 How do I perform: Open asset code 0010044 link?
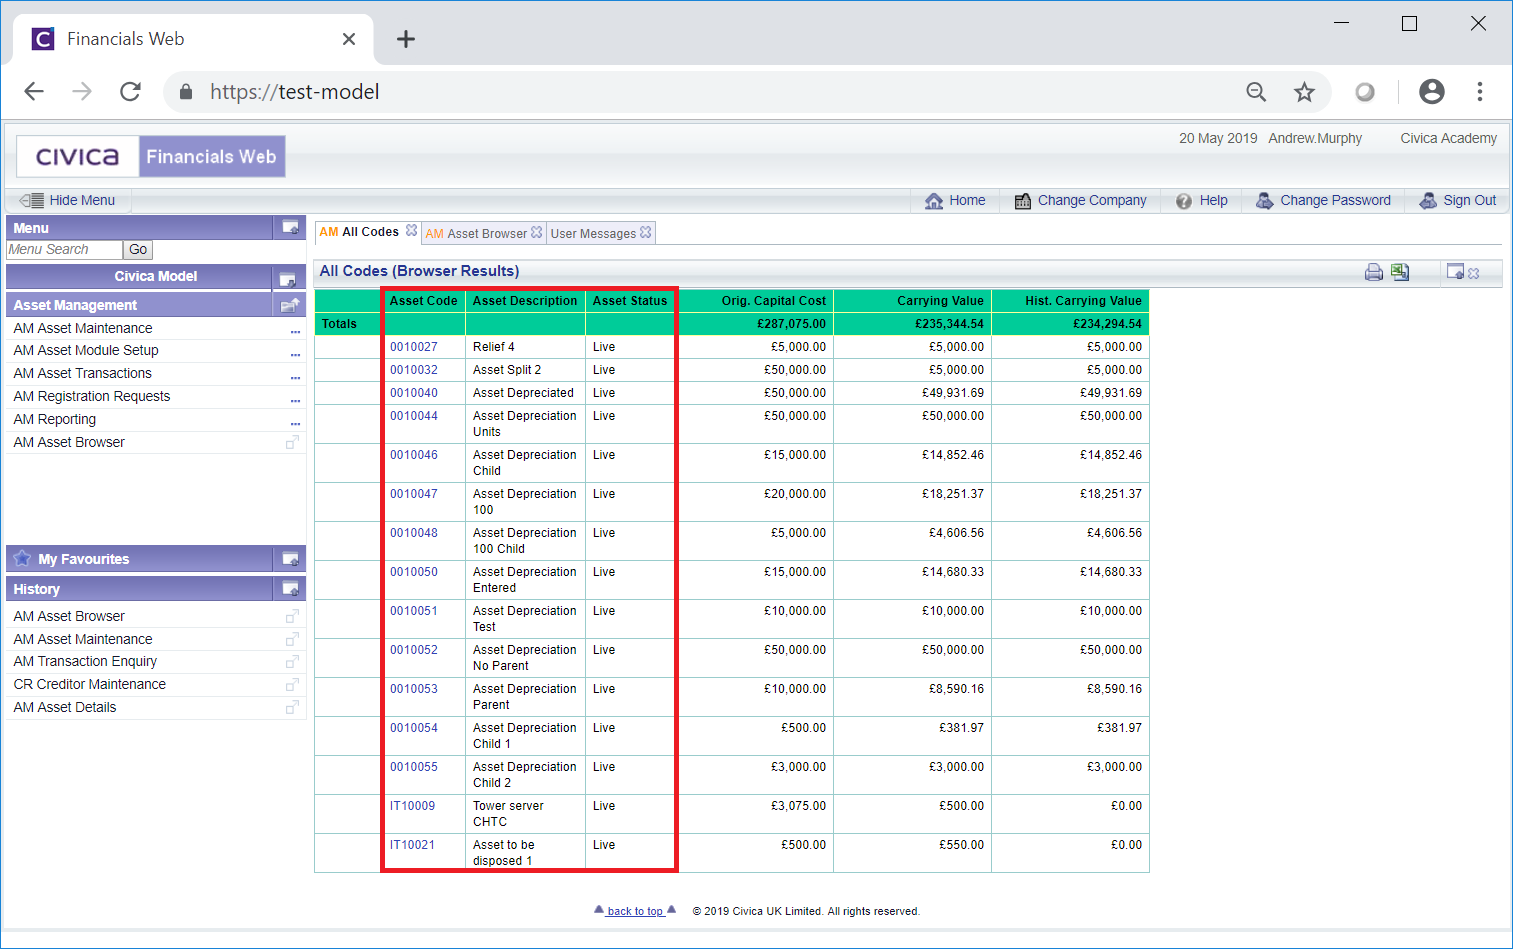tap(414, 416)
